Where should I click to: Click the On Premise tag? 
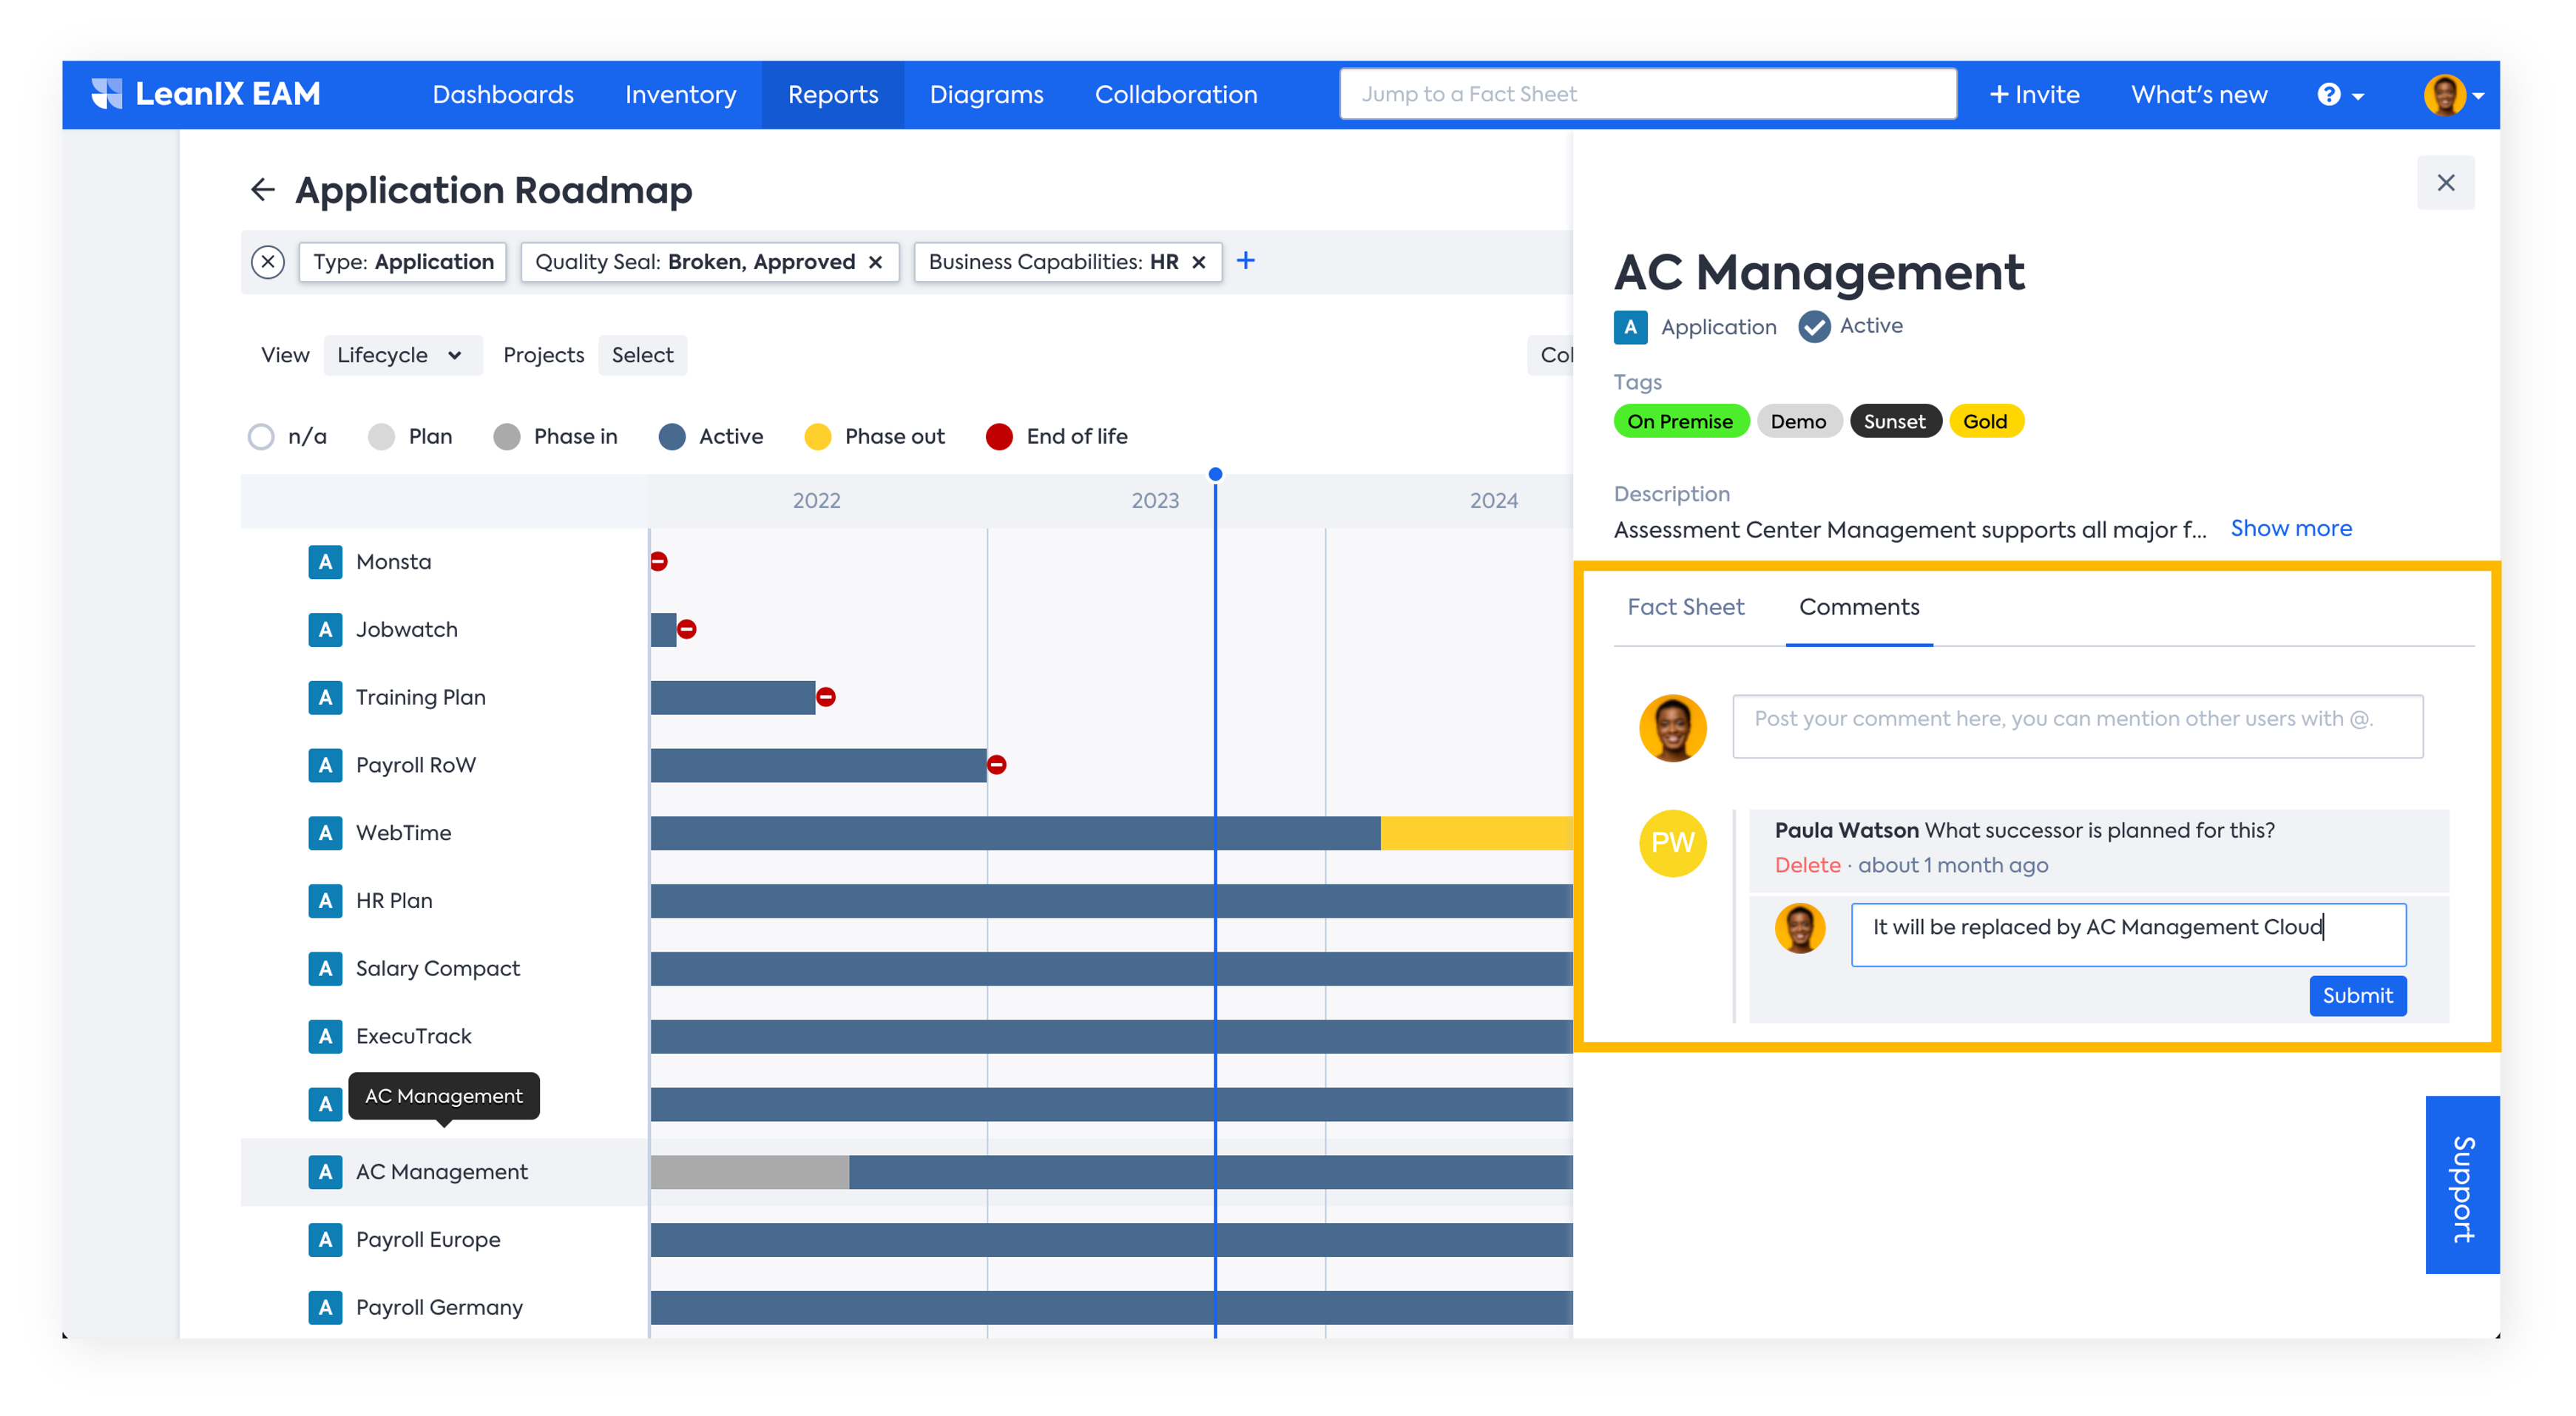[x=1680, y=422]
